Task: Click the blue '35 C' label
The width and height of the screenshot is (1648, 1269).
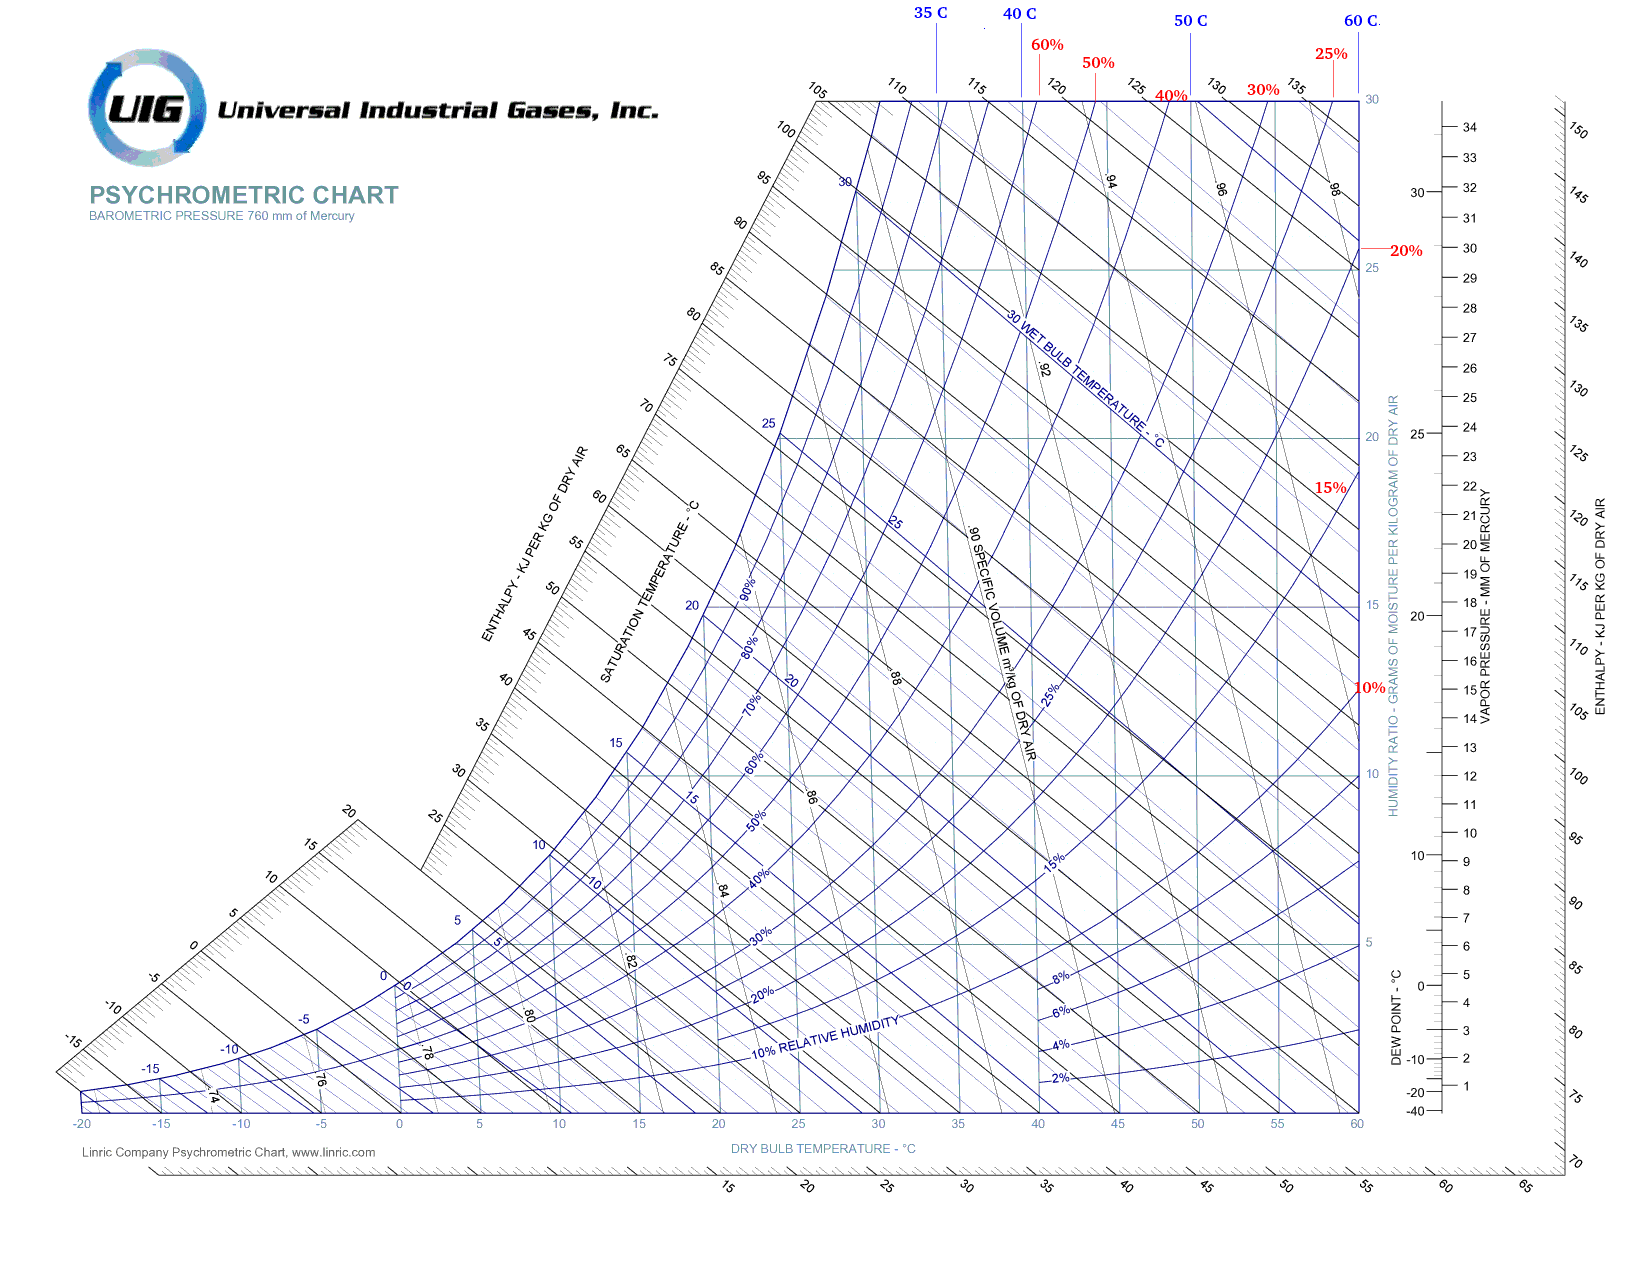Action: pos(931,13)
